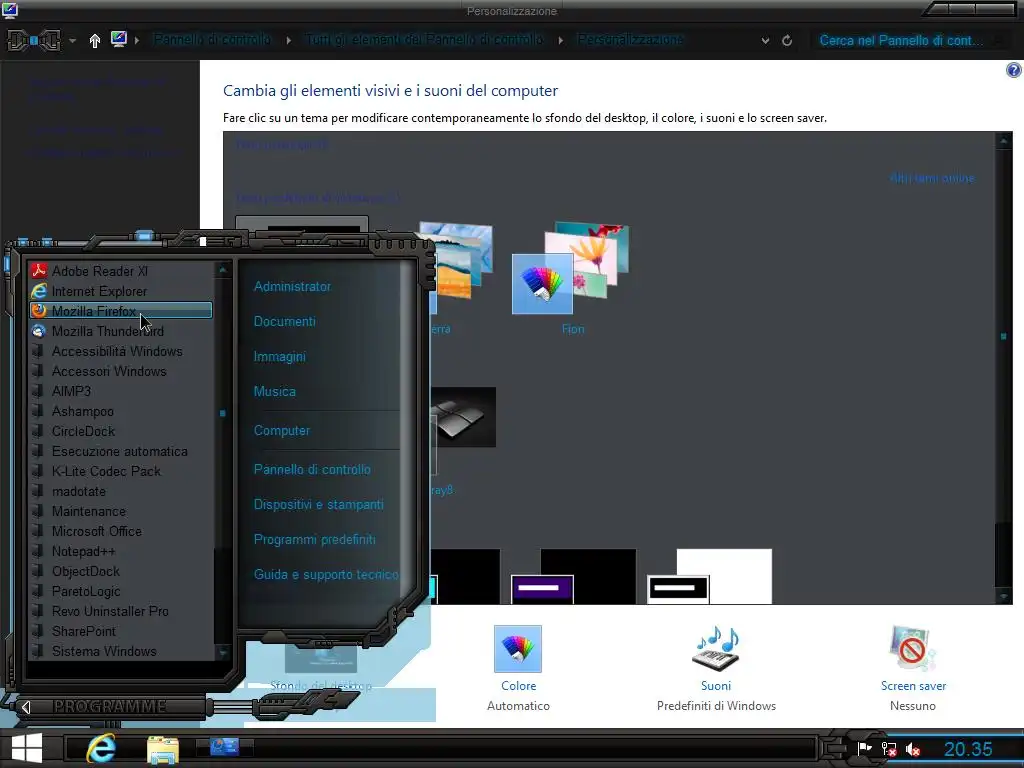This screenshot has width=1024, height=768.
Task: Open Internet Explorer on the taskbar
Action: (101, 748)
